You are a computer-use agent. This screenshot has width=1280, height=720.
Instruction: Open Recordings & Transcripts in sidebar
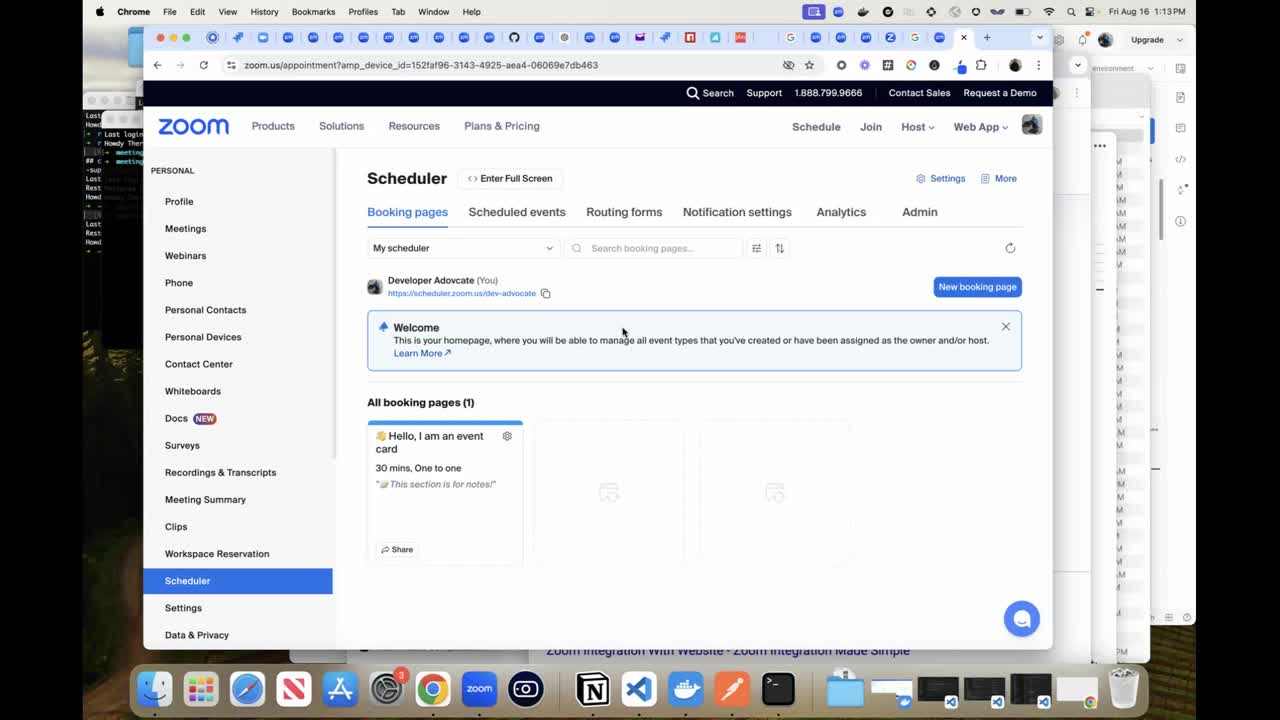click(x=220, y=473)
